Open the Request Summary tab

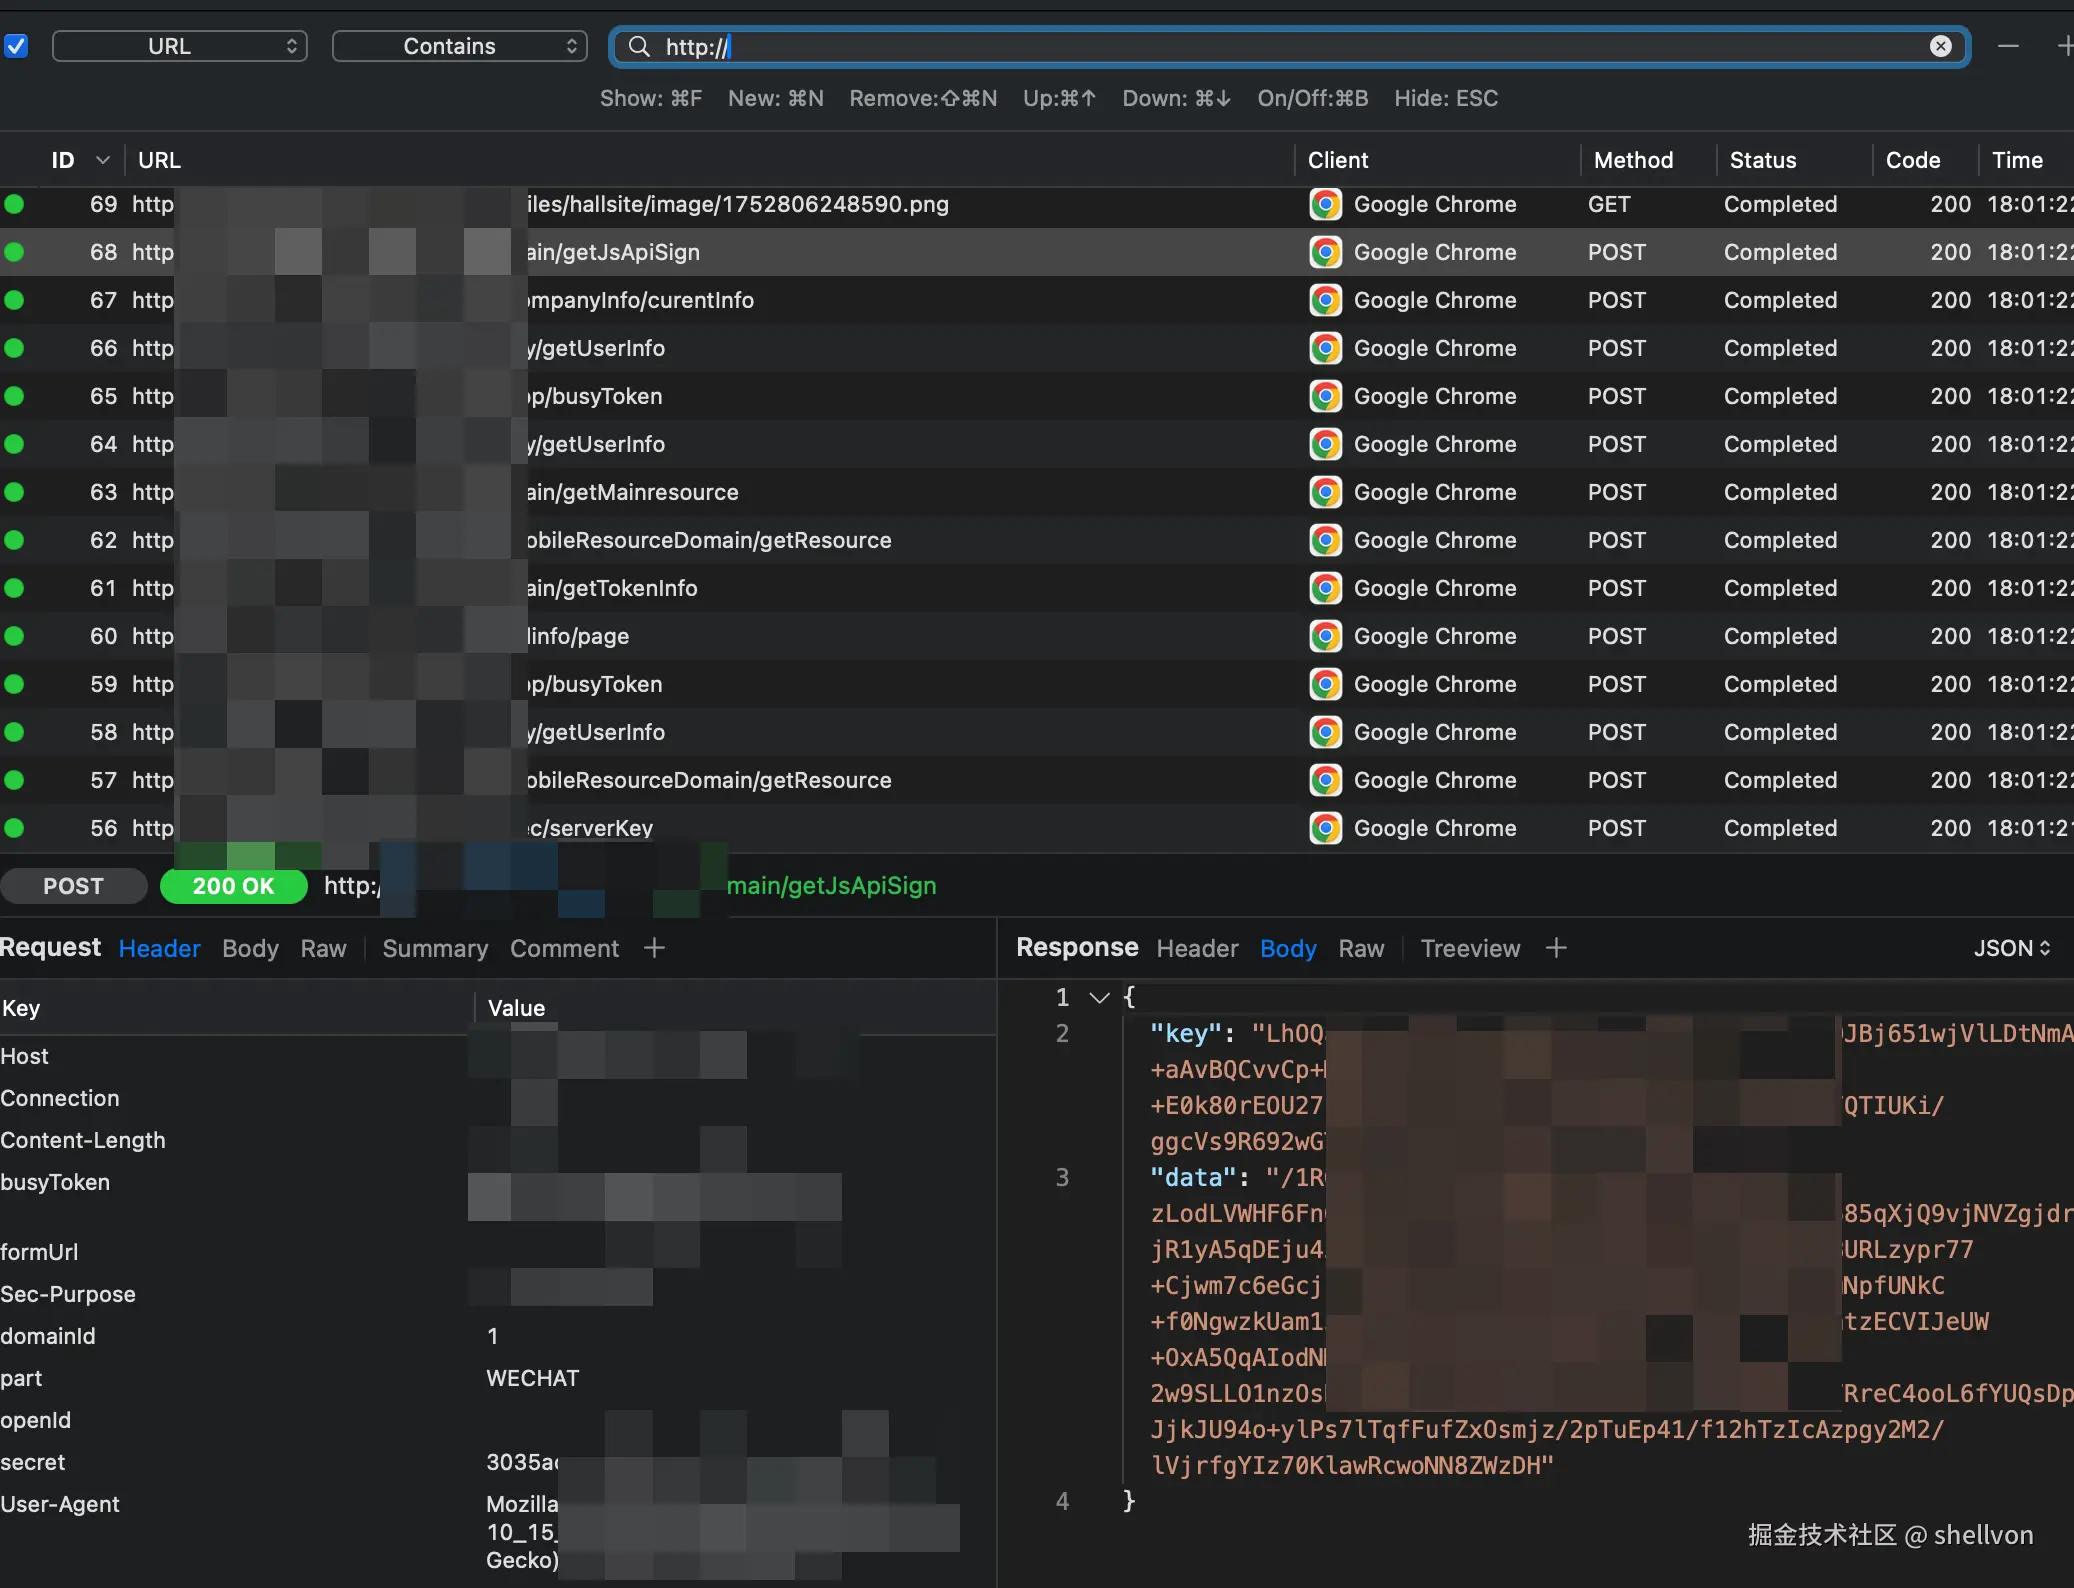(435, 948)
